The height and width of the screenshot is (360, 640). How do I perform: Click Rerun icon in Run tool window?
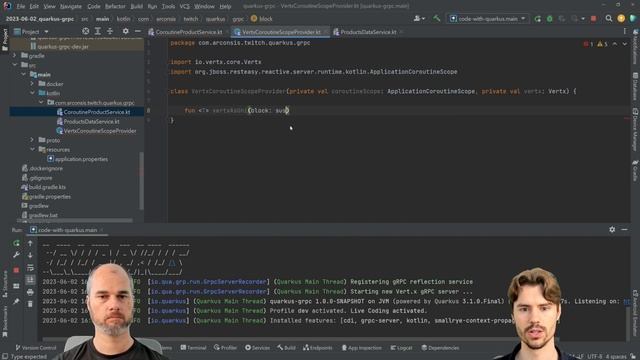(x=16, y=243)
